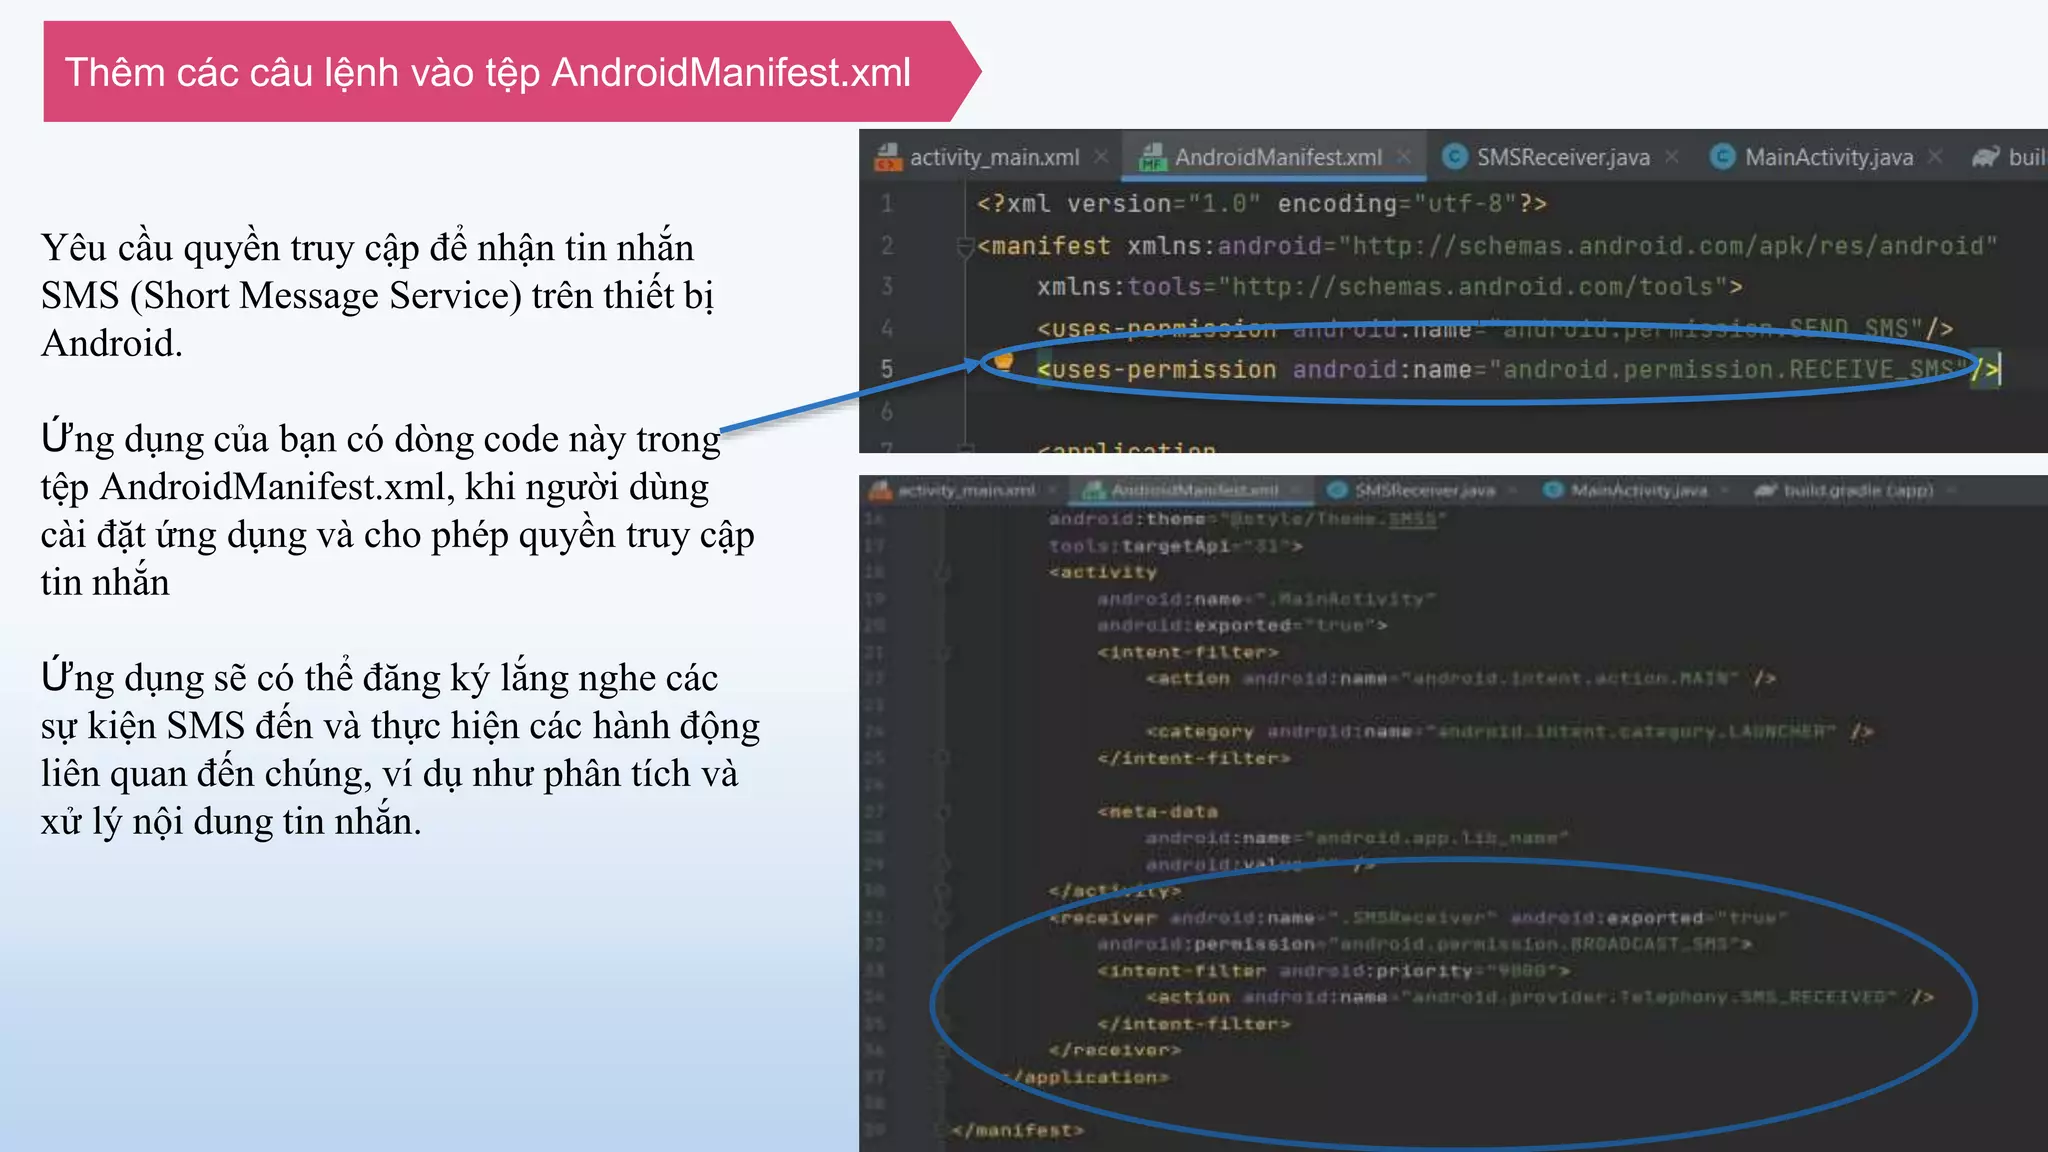This screenshot has height=1152, width=2048.
Task: Click the pink slide title banner about AndroidManifest.xml
Action: 488,72
